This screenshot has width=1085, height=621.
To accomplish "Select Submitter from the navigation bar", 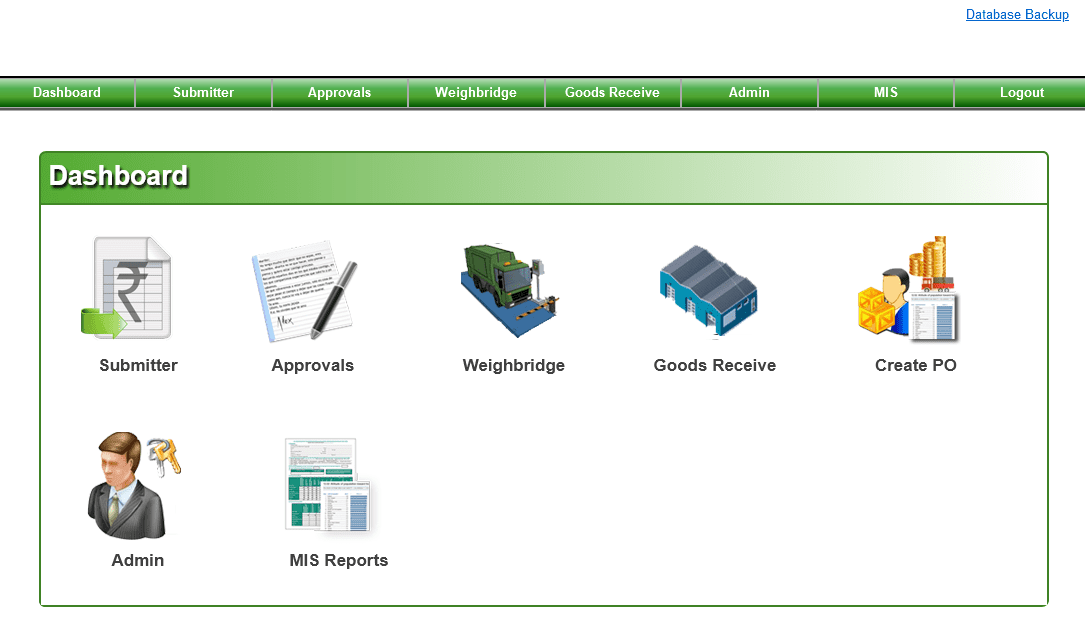I will (x=203, y=92).
